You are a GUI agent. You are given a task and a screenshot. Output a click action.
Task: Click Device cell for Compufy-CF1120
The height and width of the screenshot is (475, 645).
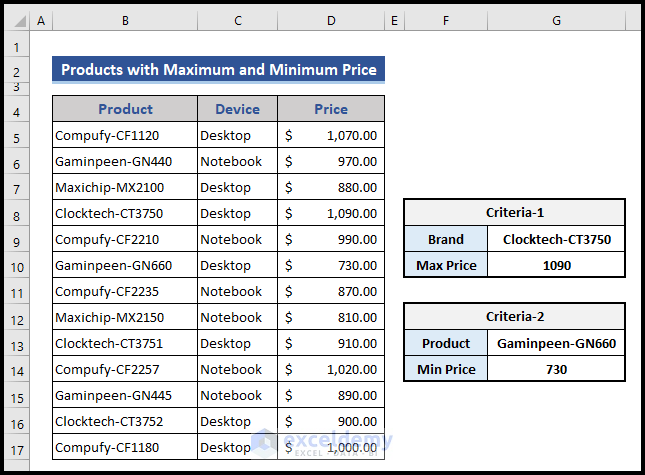238,135
